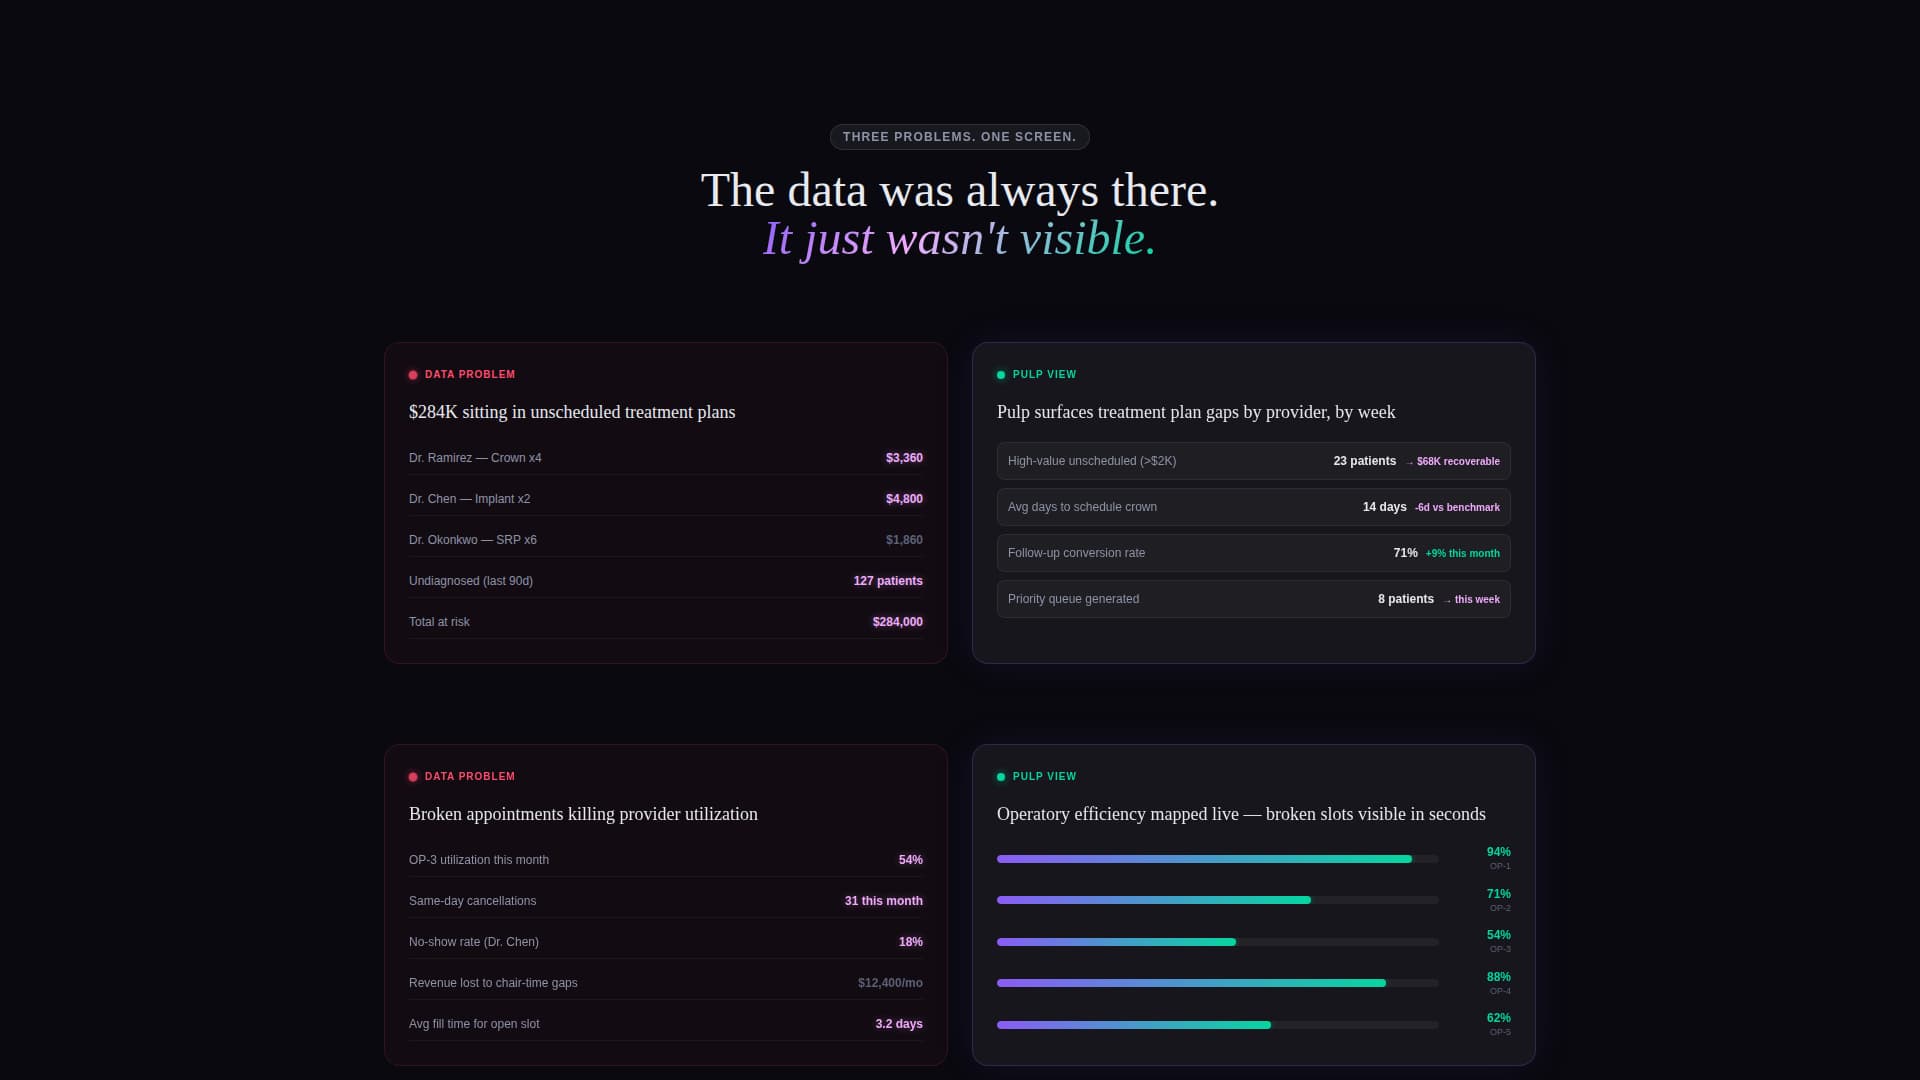The width and height of the screenshot is (1920, 1080).
Task: Click the '+9% this month' tag
Action: [1462, 554]
